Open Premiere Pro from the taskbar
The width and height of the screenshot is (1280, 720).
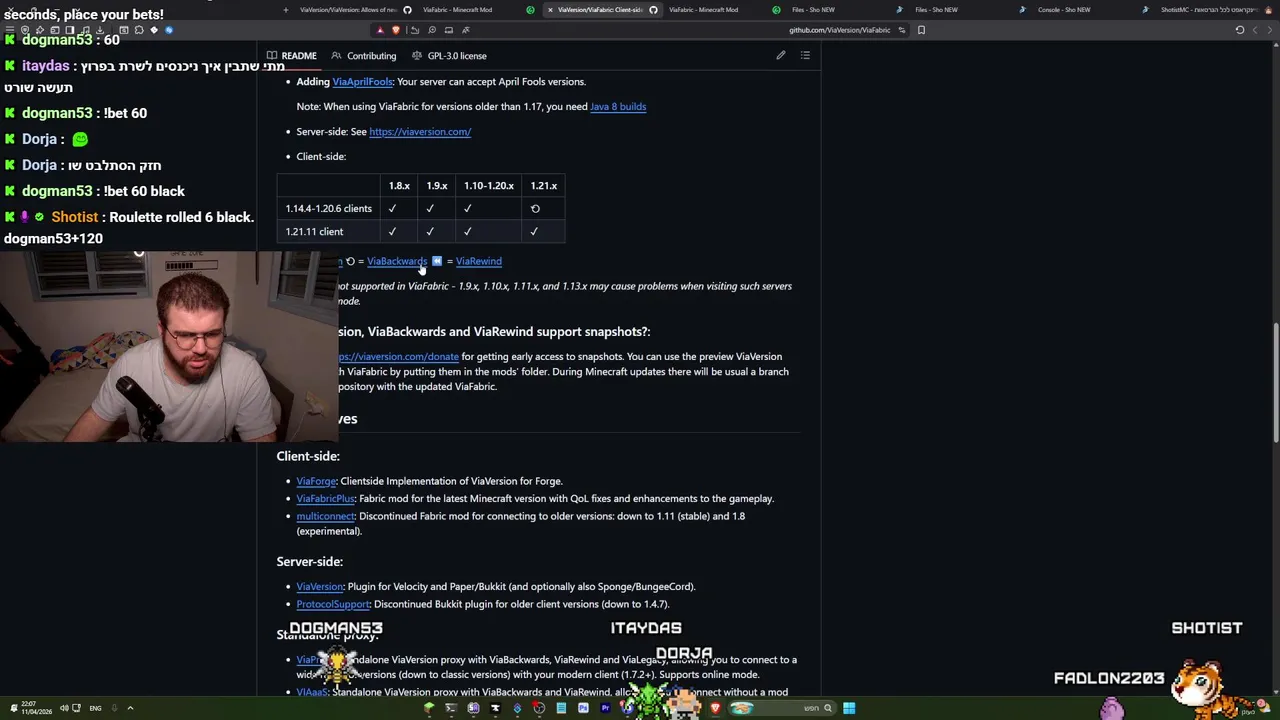[x=605, y=708]
